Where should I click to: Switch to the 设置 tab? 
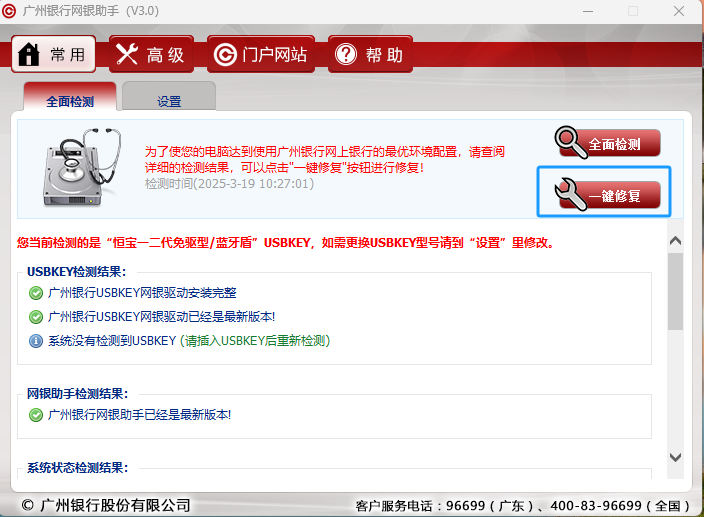(169, 101)
